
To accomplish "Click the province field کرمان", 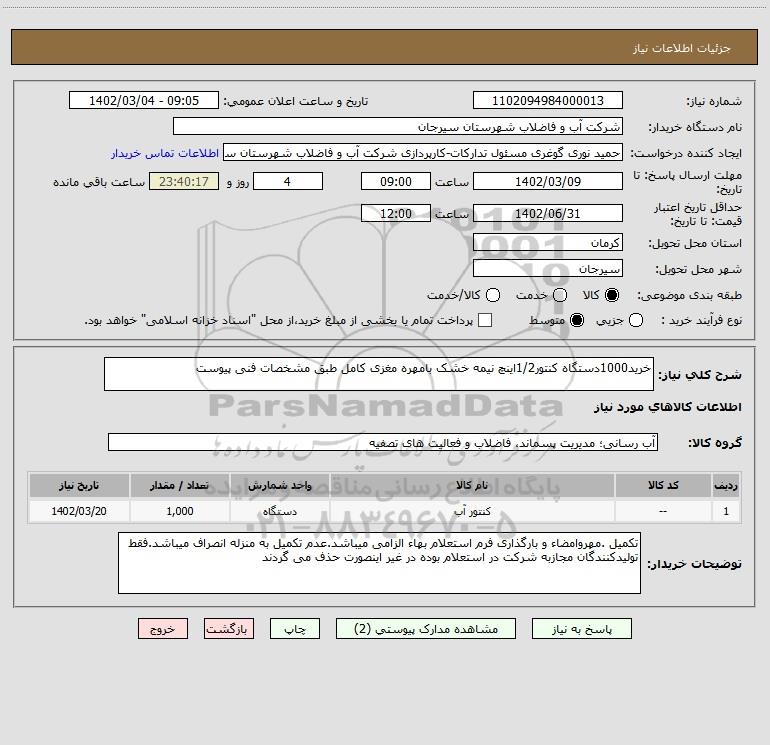I will coord(548,243).
